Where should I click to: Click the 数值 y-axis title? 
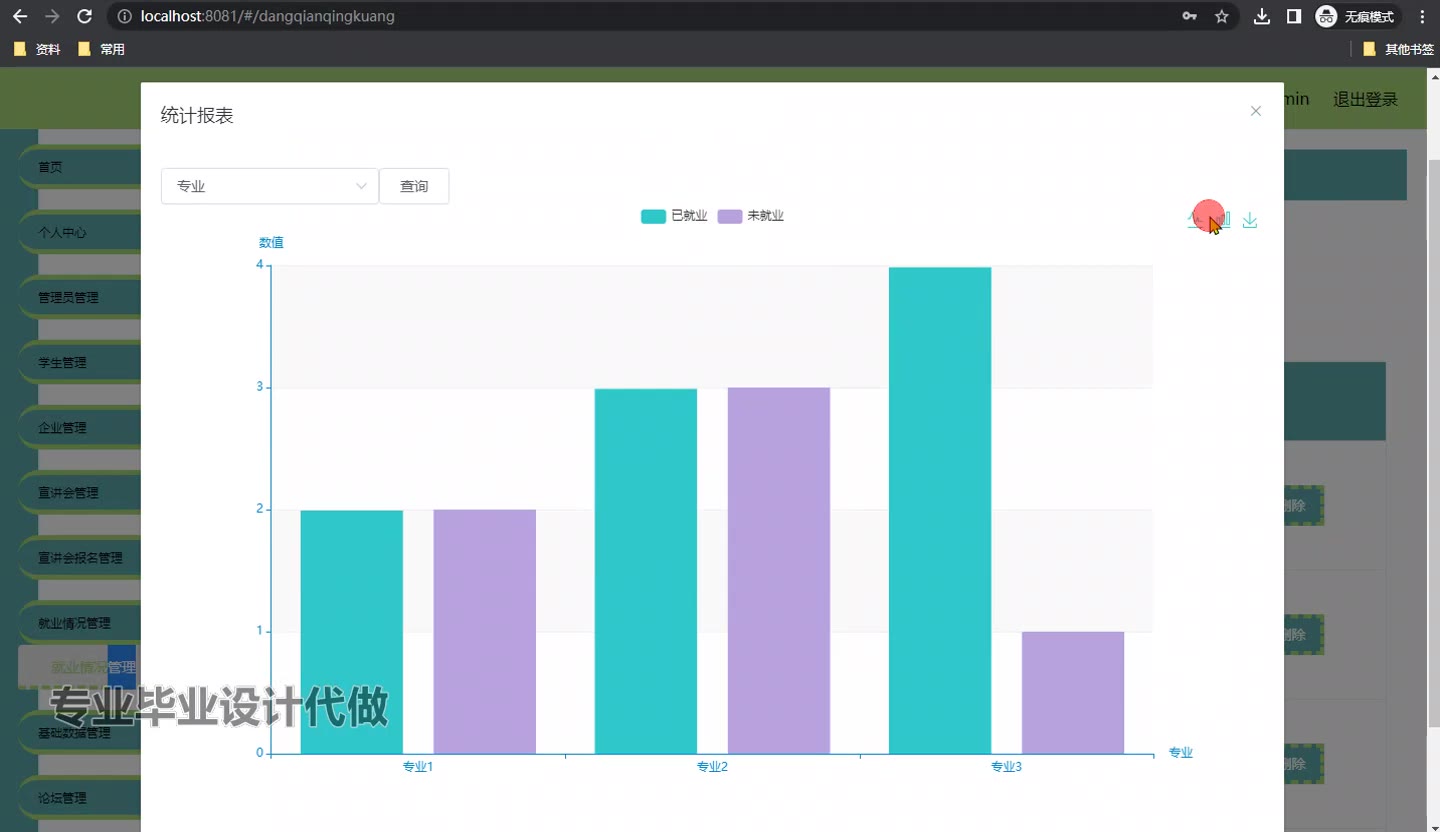click(271, 243)
